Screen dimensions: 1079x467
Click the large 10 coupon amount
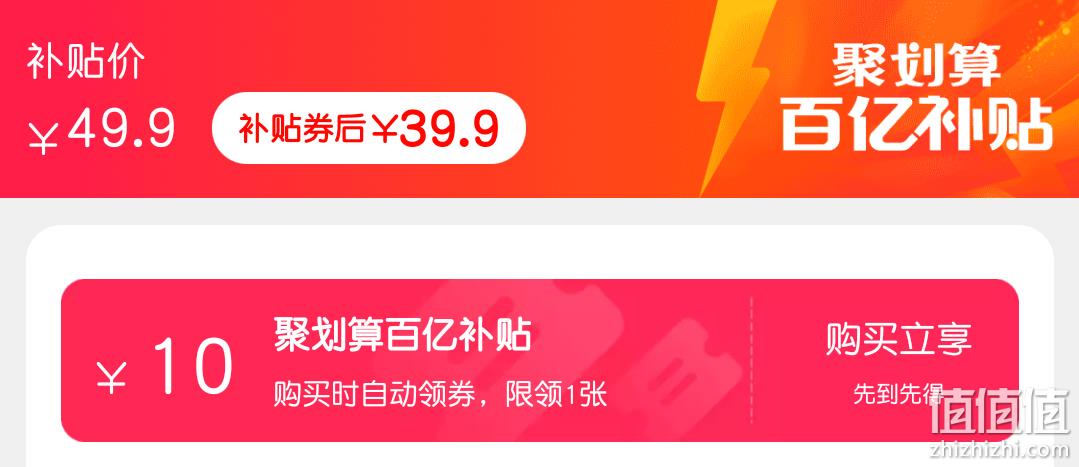tap(192, 367)
